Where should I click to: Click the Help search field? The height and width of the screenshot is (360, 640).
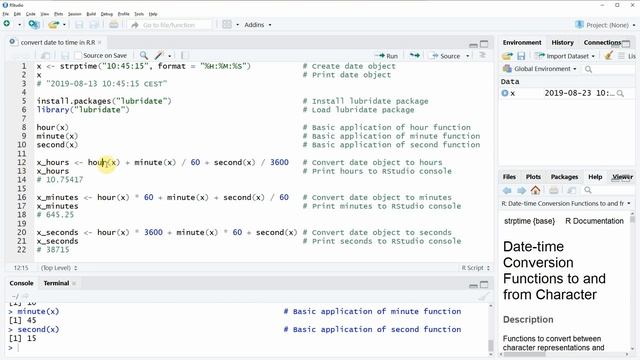coord(610,190)
